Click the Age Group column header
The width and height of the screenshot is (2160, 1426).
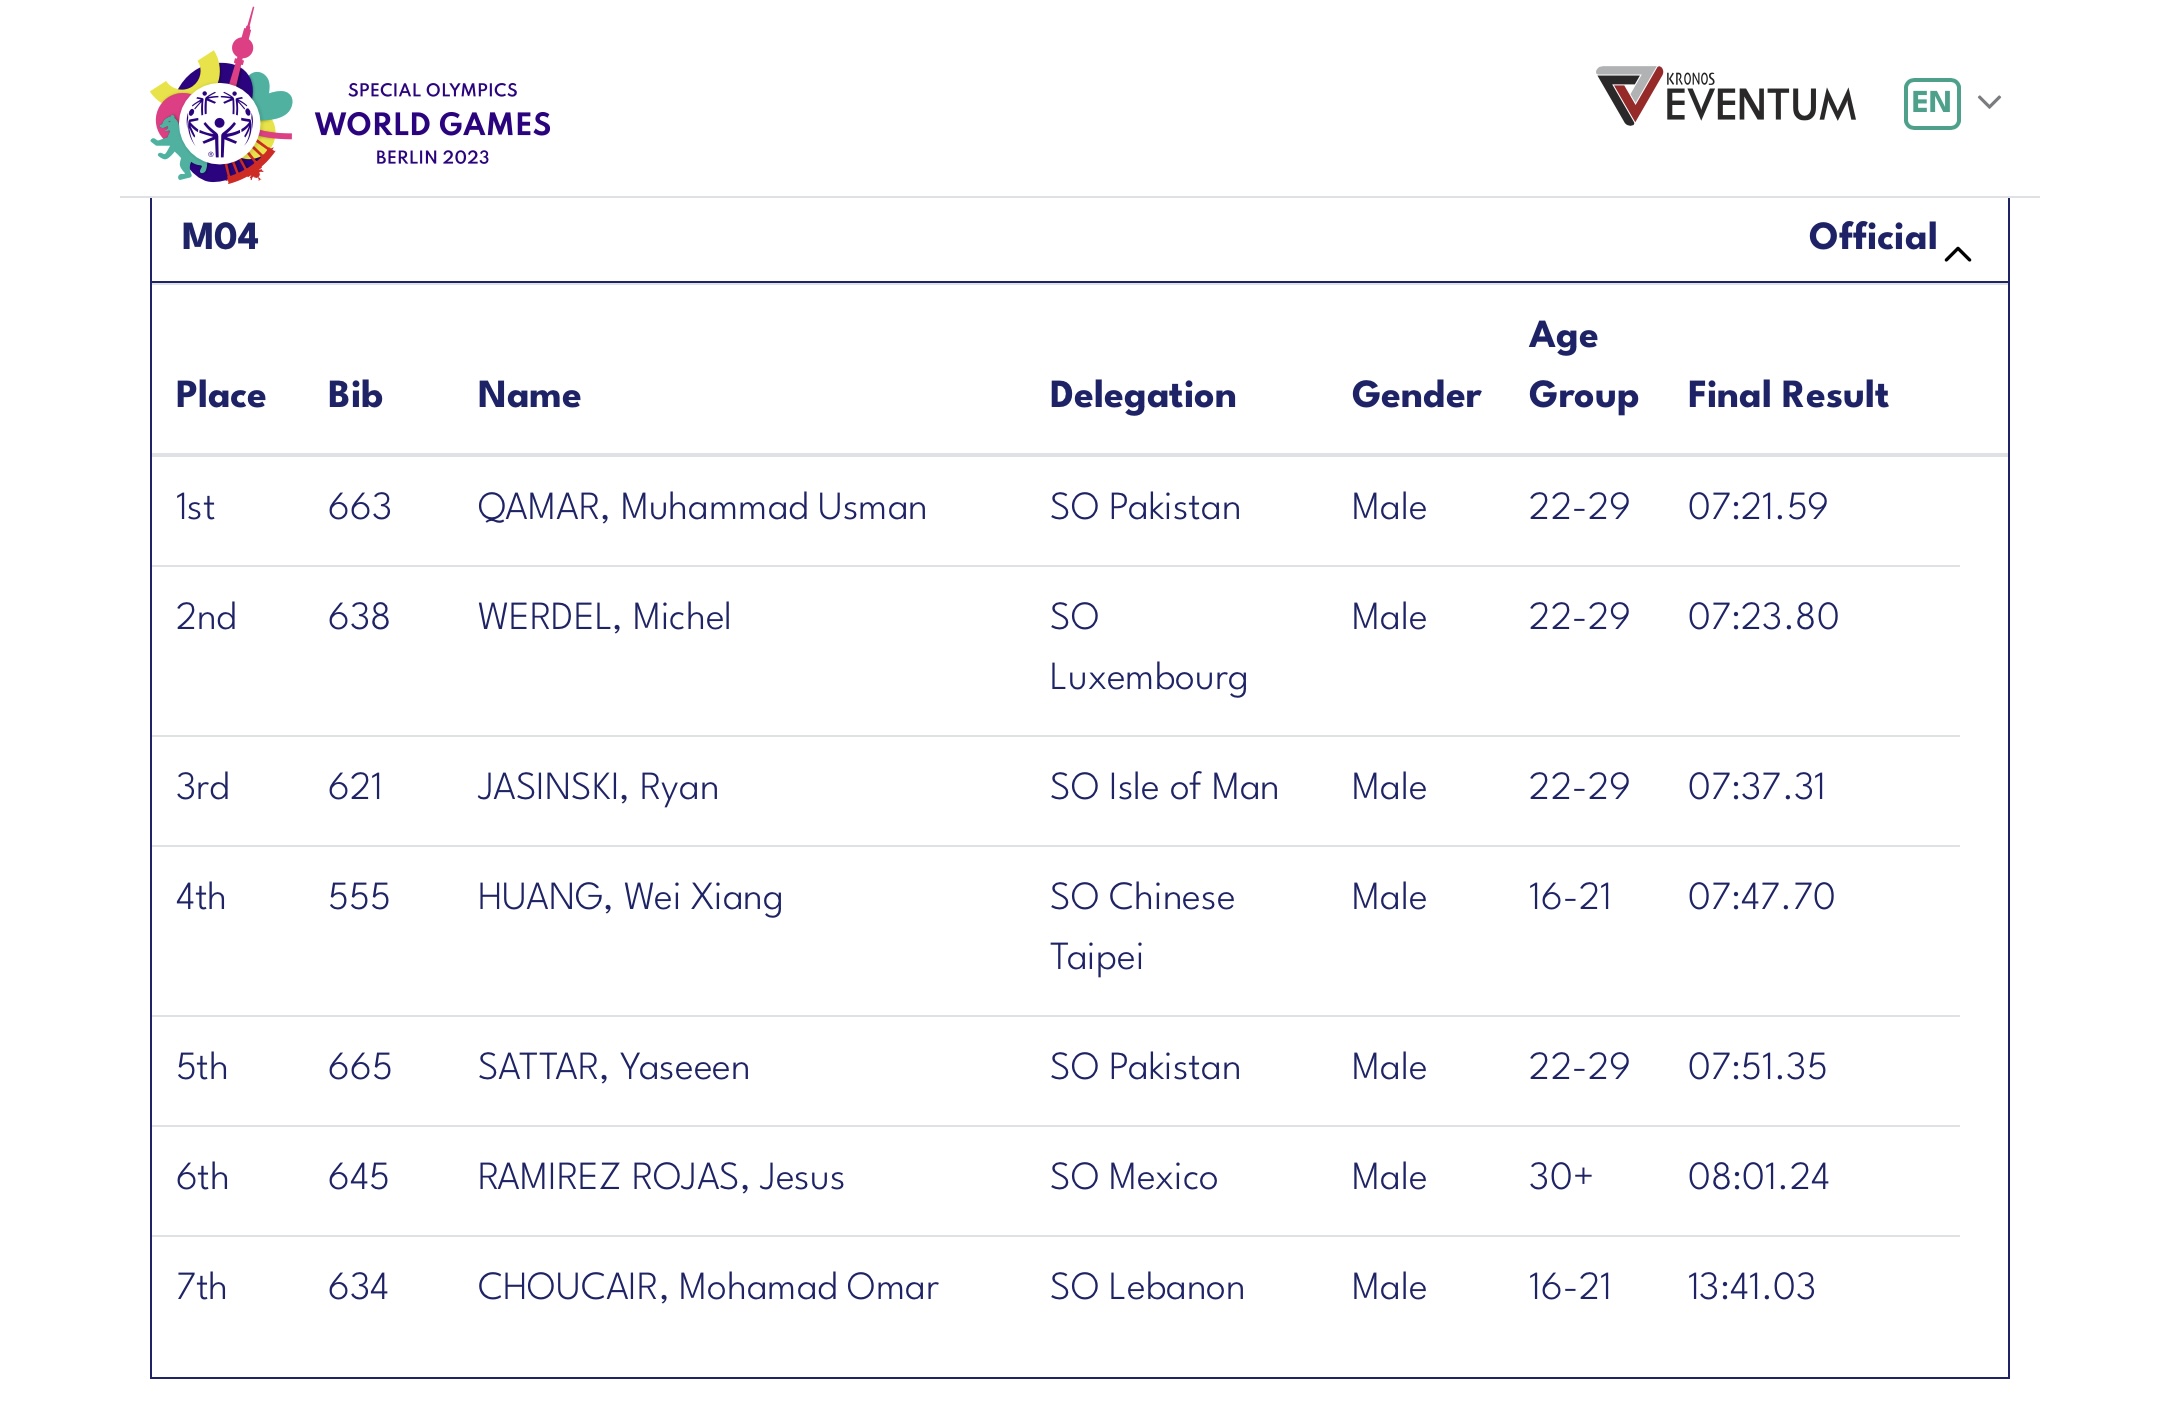tap(1583, 365)
